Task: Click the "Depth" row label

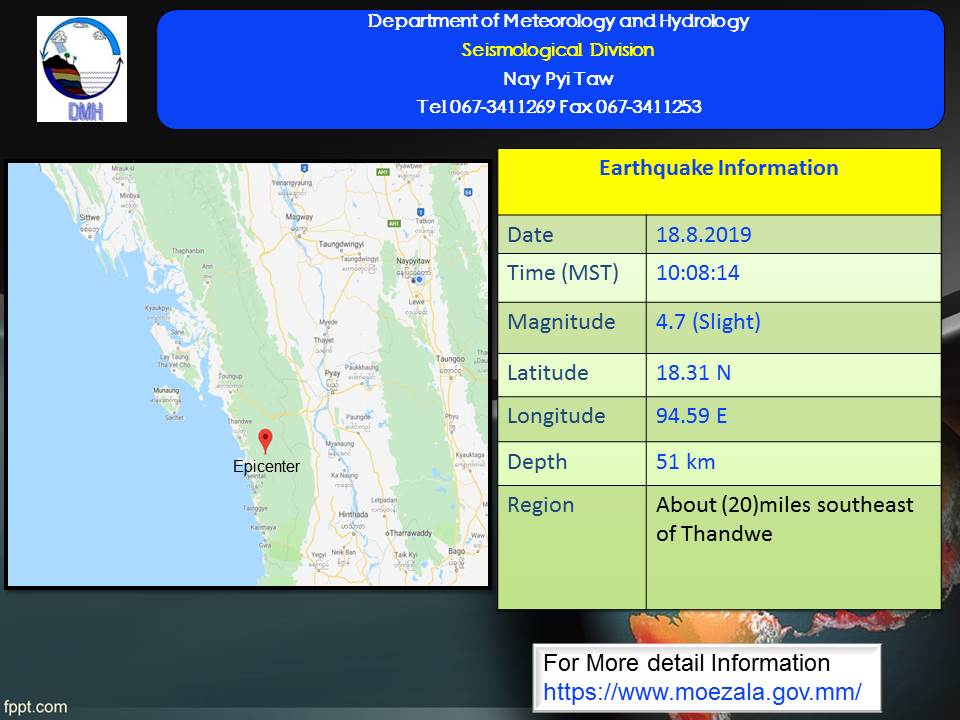Action: pyautogui.click(x=538, y=462)
